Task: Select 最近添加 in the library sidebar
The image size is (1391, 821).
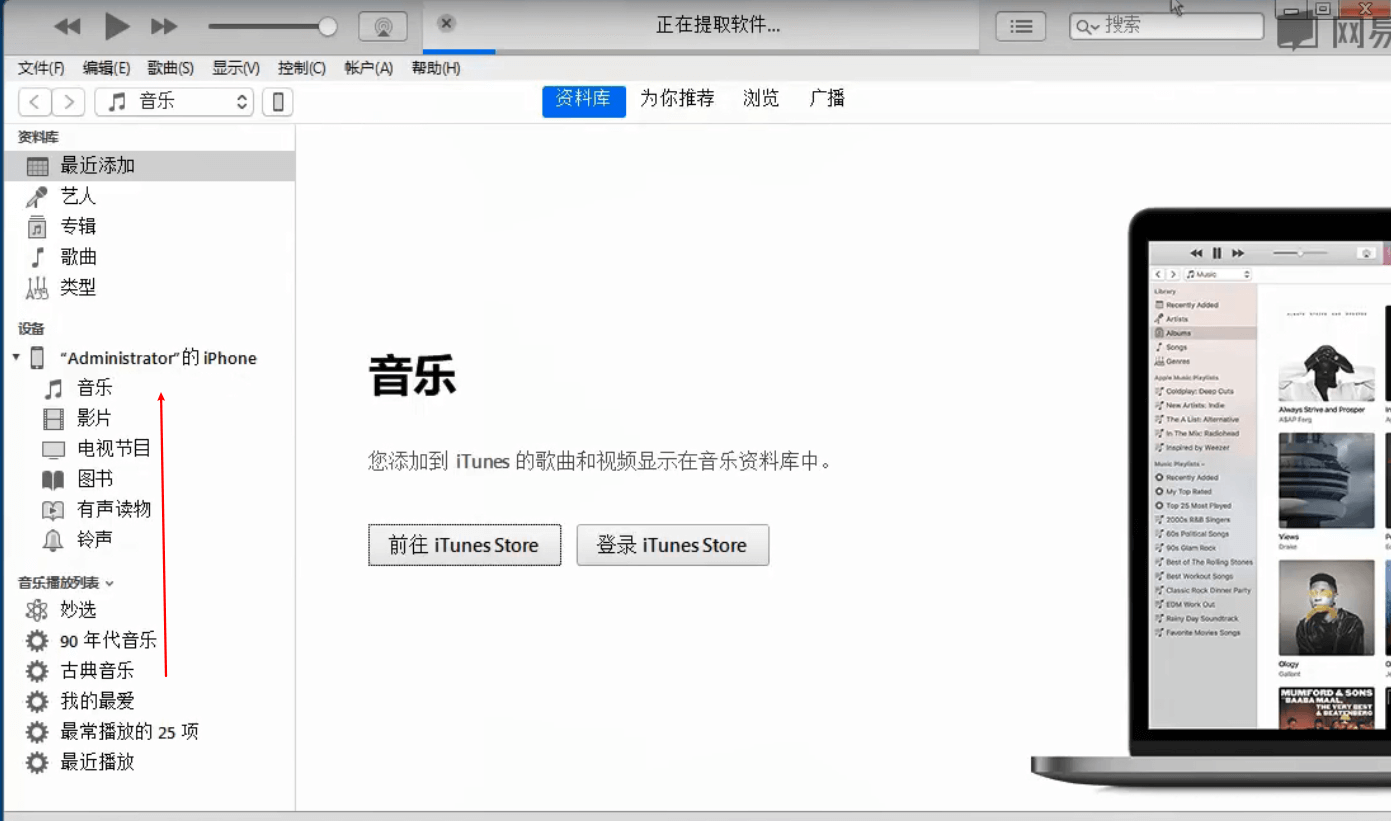Action: tap(150, 166)
